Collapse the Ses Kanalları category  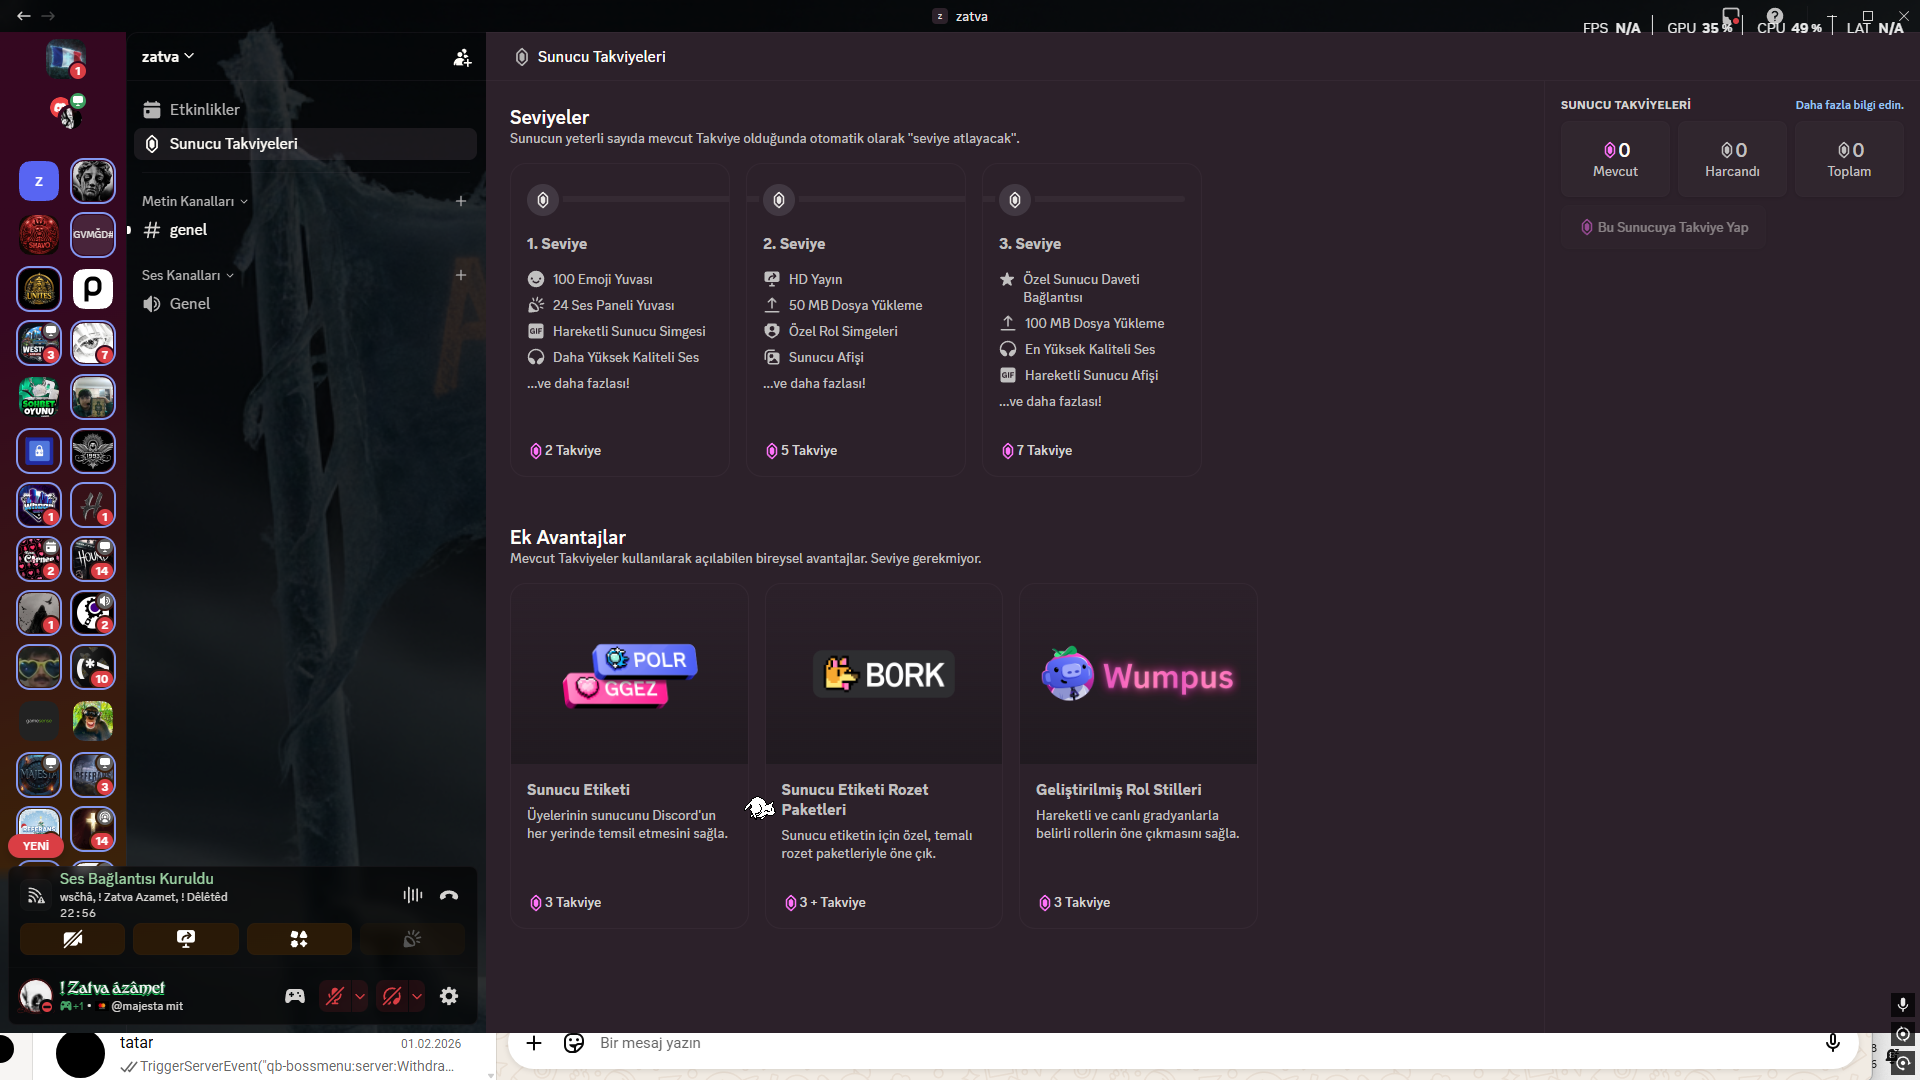[188, 275]
